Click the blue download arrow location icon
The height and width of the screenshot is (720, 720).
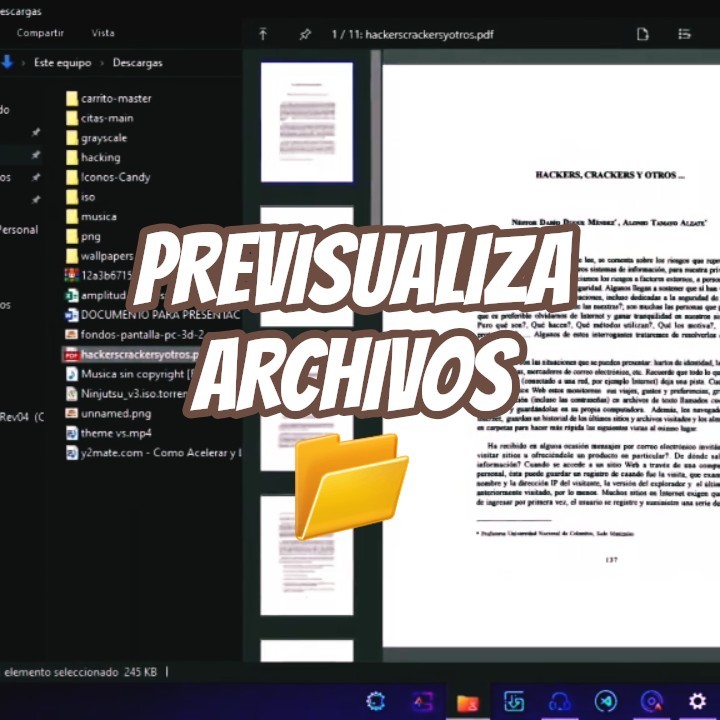pos(7,62)
